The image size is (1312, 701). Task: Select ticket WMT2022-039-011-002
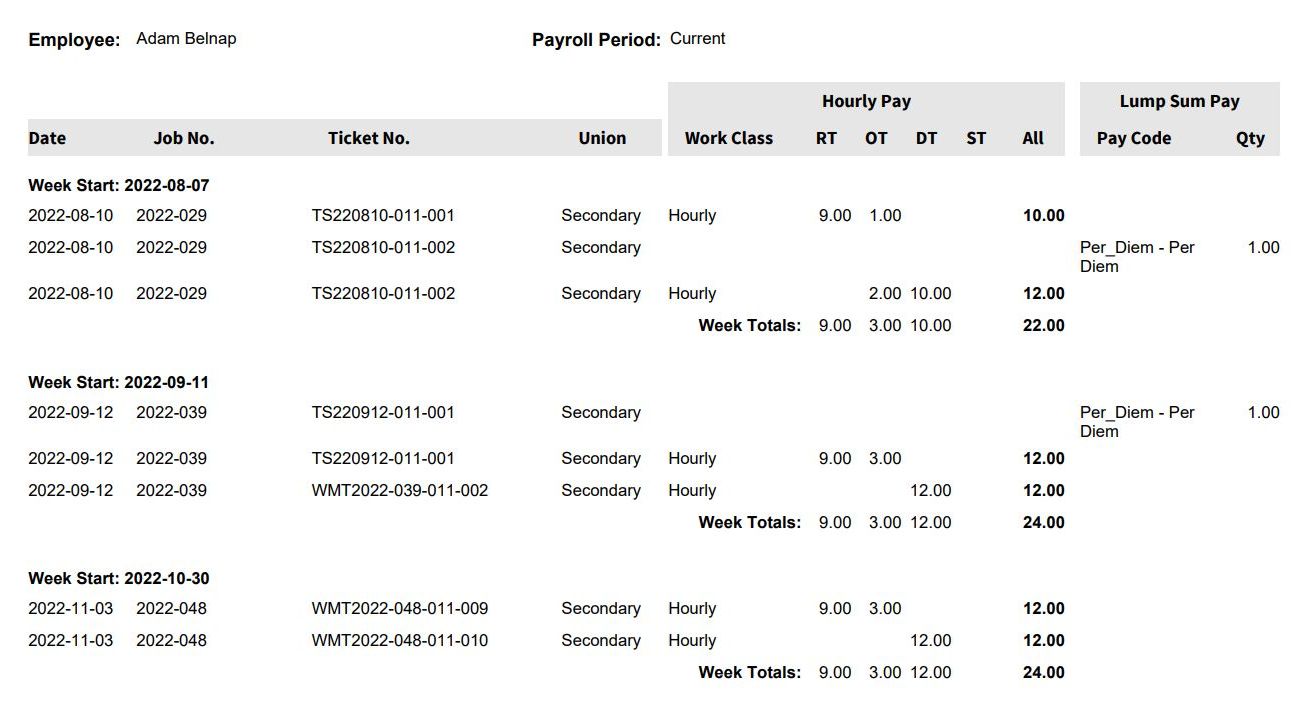pyautogui.click(x=400, y=490)
